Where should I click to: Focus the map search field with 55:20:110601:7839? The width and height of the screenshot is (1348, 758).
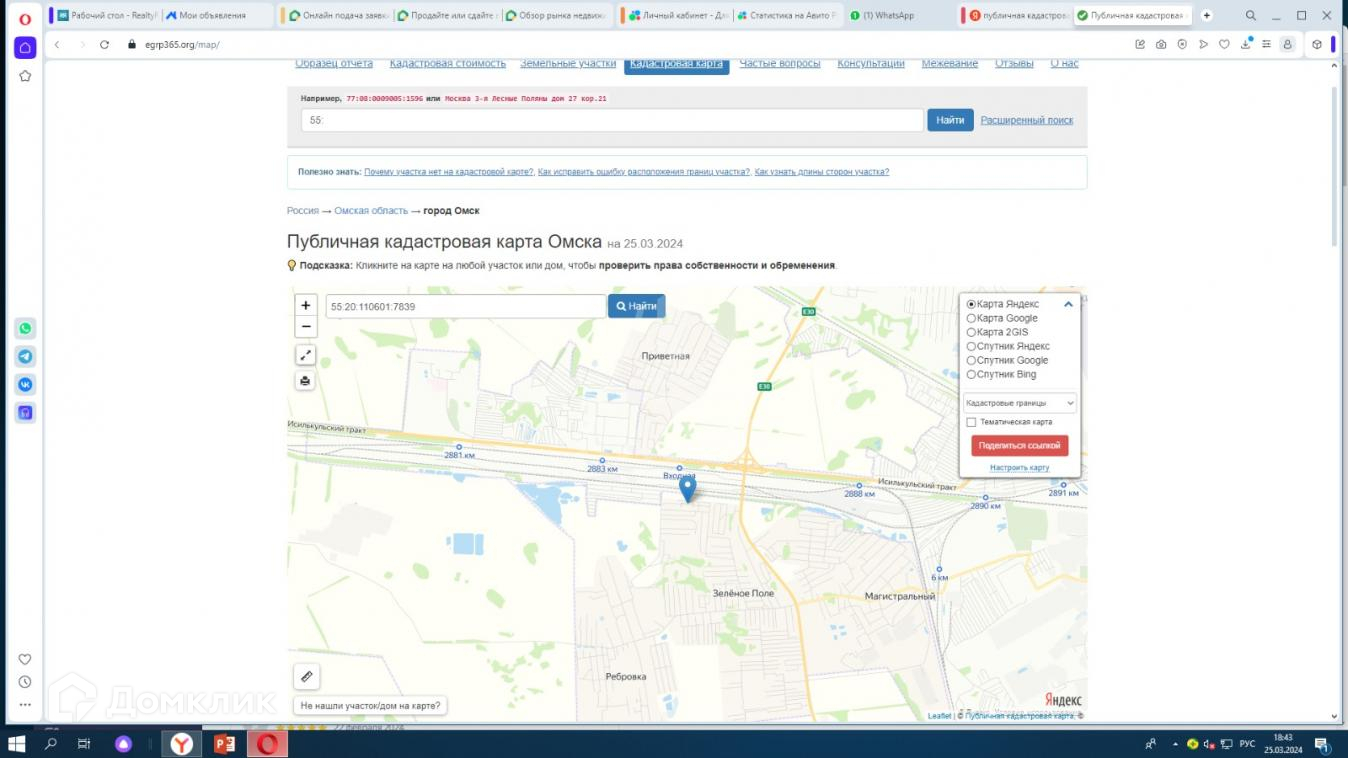pos(466,306)
